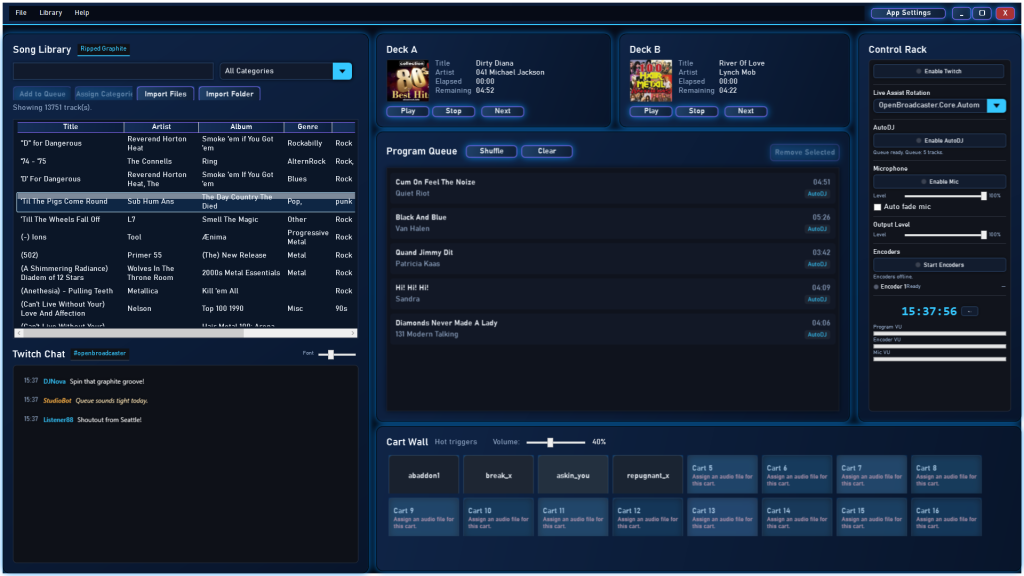Click the Deck A album art thumbnail
1024x576 pixels.
408,81
